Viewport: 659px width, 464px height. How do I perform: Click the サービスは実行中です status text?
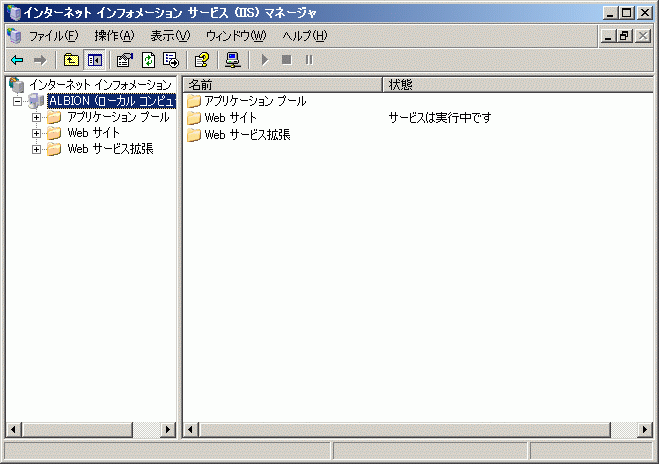(x=440, y=118)
